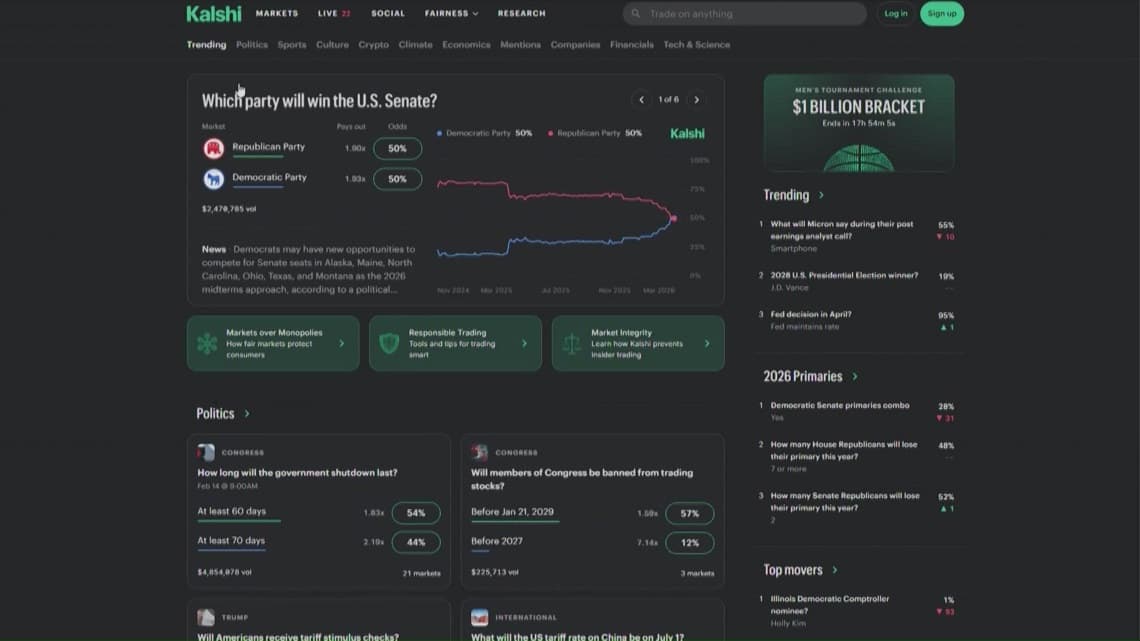Click the Markets over Monopolies snowflake icon
This screenshot has height=641, width=1140.
(207, 343)
